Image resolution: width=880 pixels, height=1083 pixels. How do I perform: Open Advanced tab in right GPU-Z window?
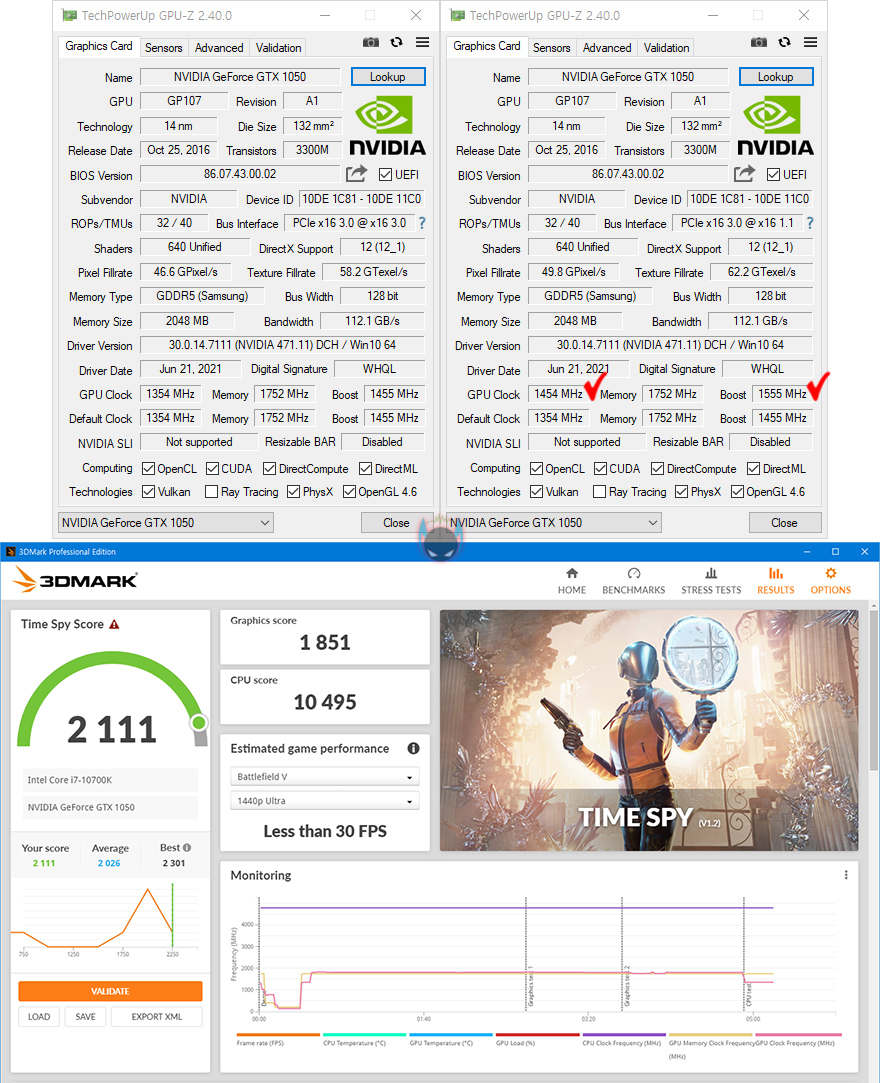coord(607,48)
